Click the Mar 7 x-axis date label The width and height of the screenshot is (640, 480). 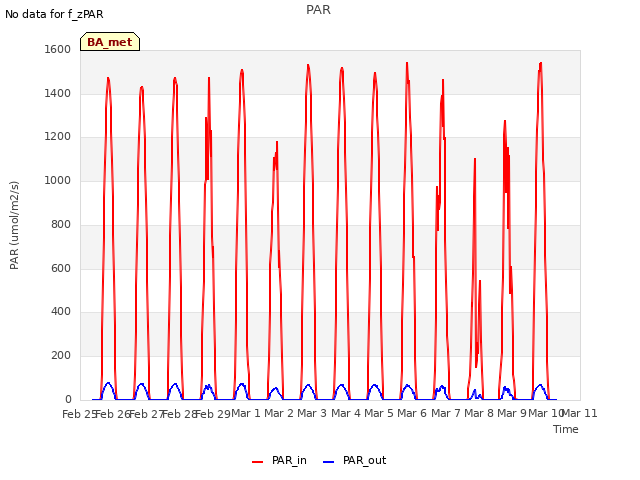[x=446, y=413]
